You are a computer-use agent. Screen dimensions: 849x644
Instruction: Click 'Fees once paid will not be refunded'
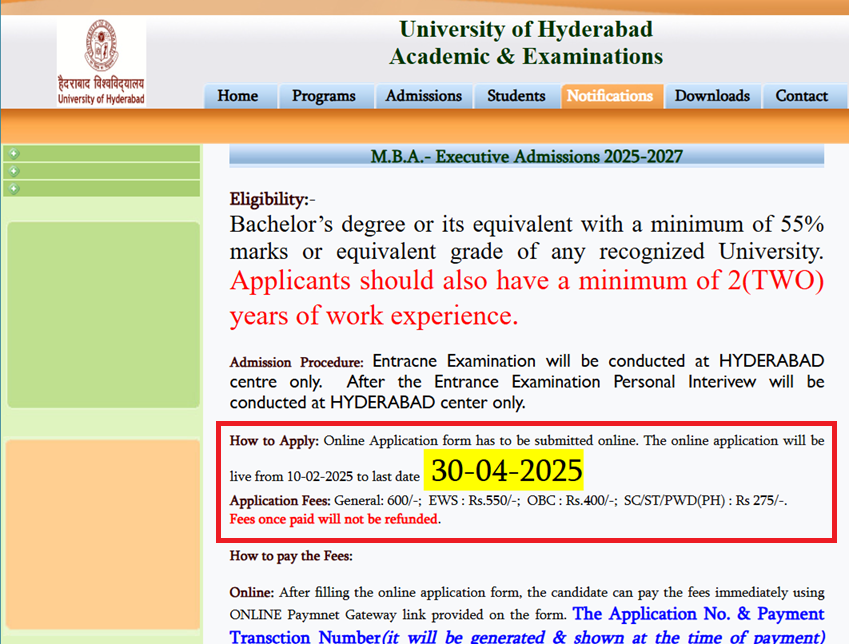[x=334, y=519]
